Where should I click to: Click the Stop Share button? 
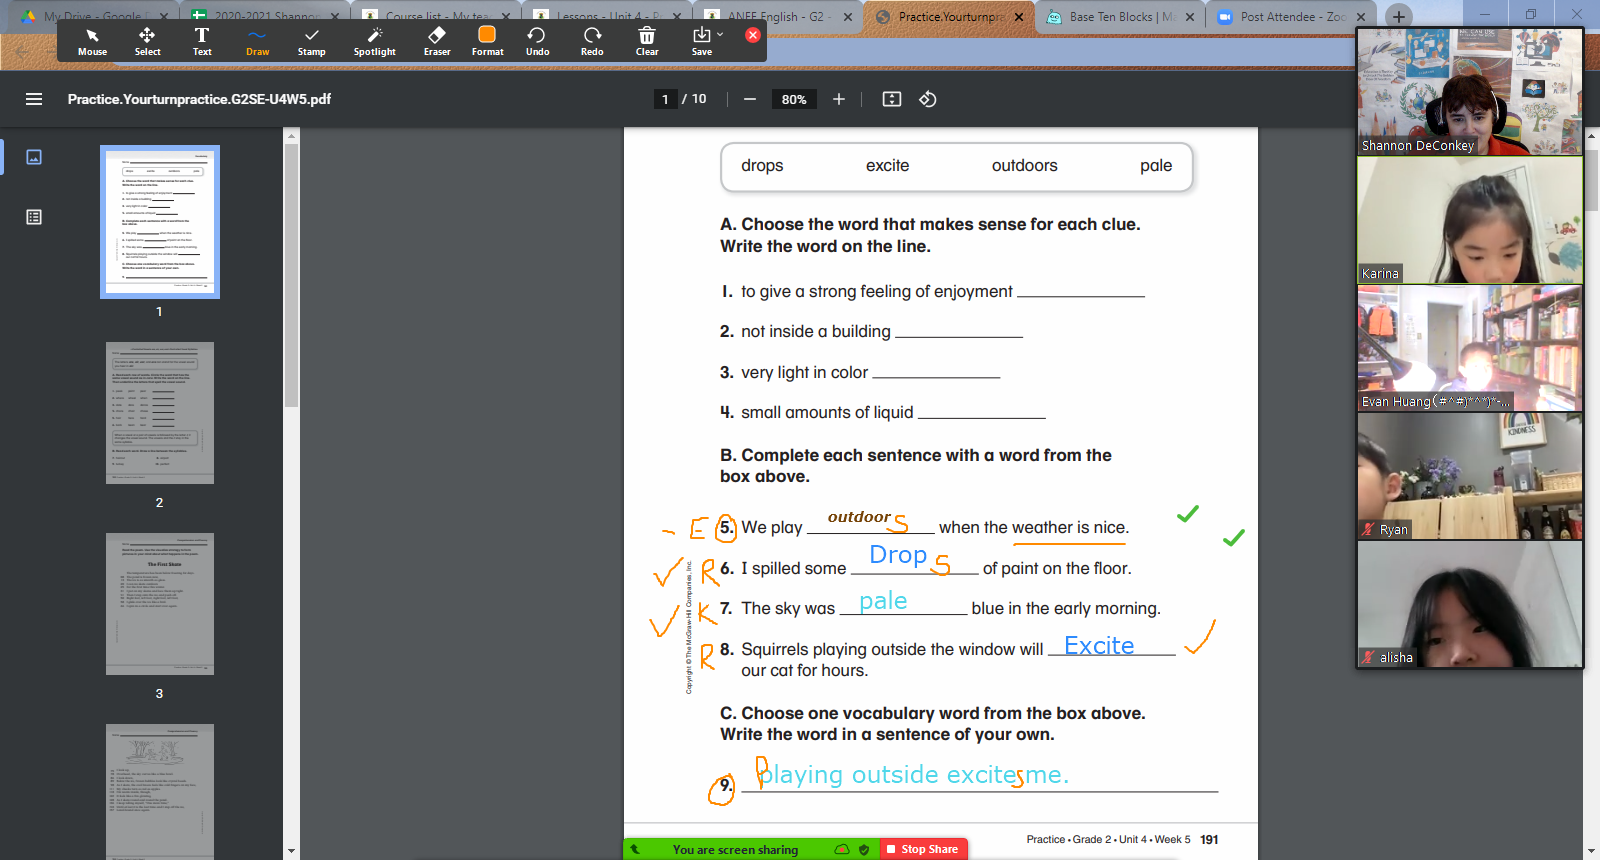924,849
